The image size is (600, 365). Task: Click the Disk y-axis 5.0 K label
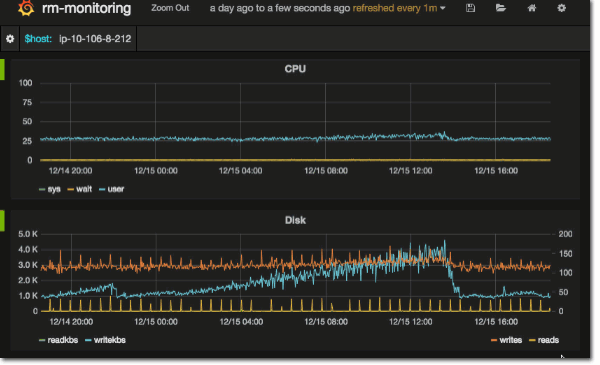(28, 234)
